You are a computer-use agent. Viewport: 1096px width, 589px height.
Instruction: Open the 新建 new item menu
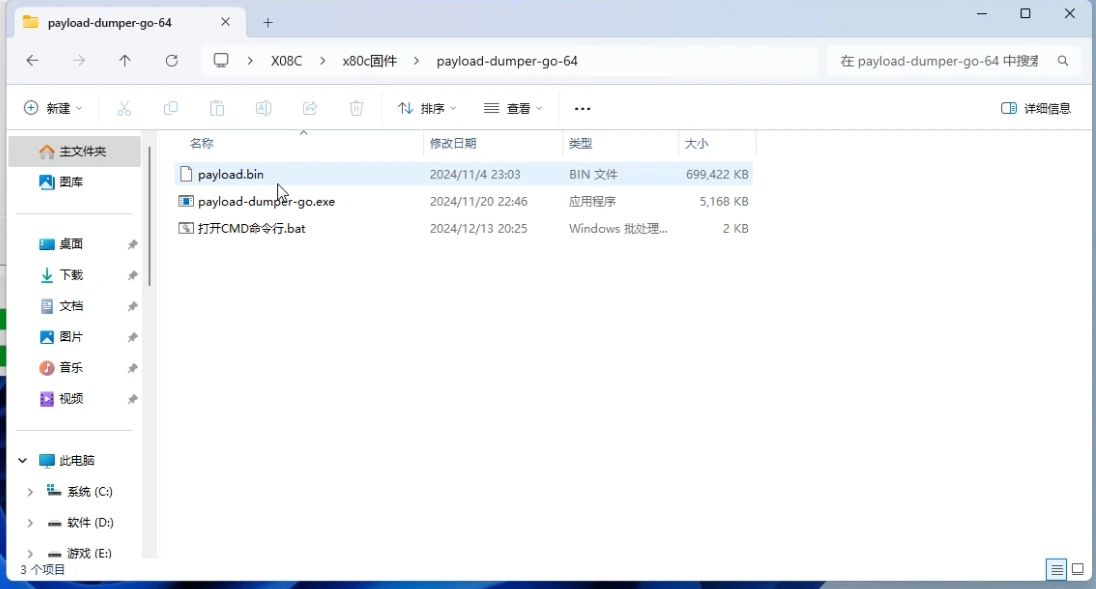pos(52,108)
